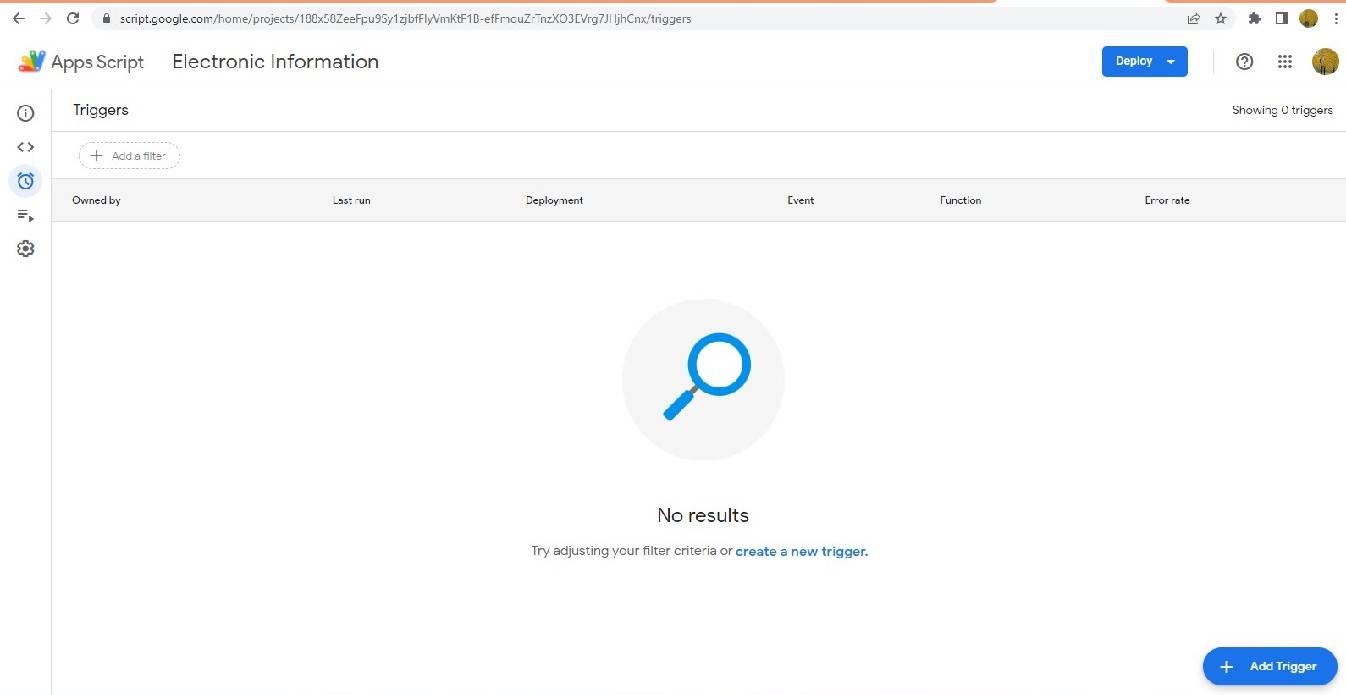1346x695 pixels.
Task: Open the script Editor code icon
Action: point(26,147)
